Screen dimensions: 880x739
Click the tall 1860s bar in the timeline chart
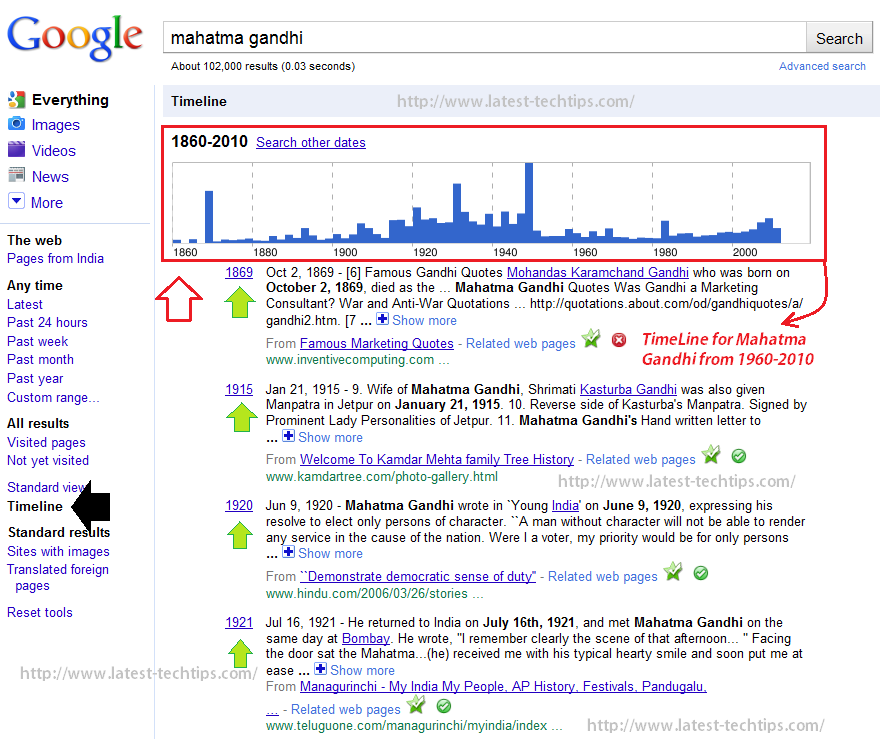(x=209, y=217)
